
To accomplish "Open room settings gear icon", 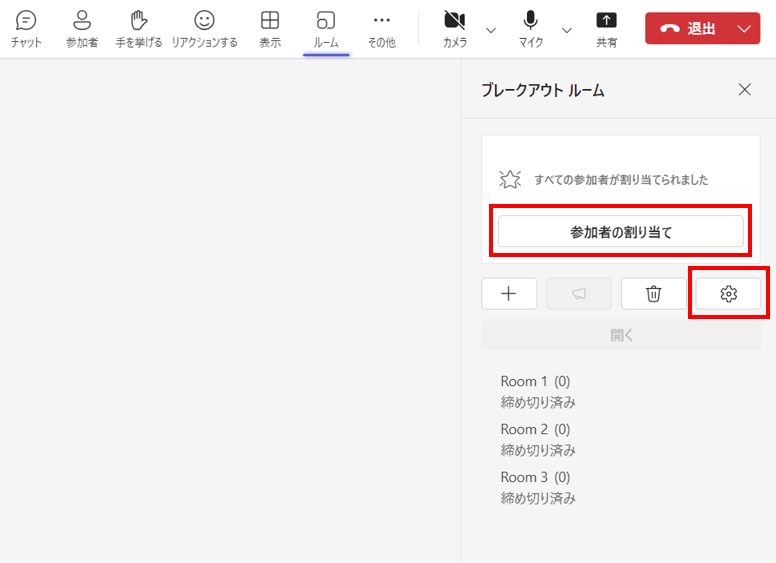I will pyautogui.click(x=728, y=294).
